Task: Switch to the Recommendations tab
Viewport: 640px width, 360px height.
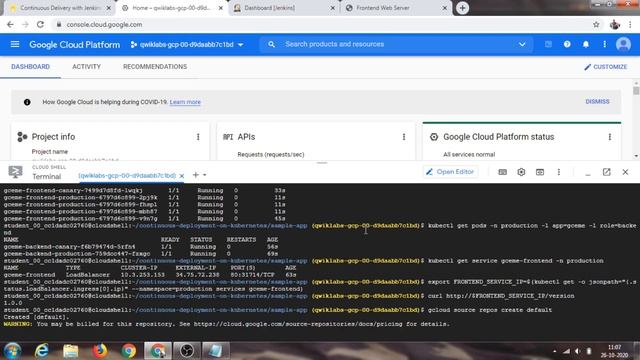Action: point(155,67)
